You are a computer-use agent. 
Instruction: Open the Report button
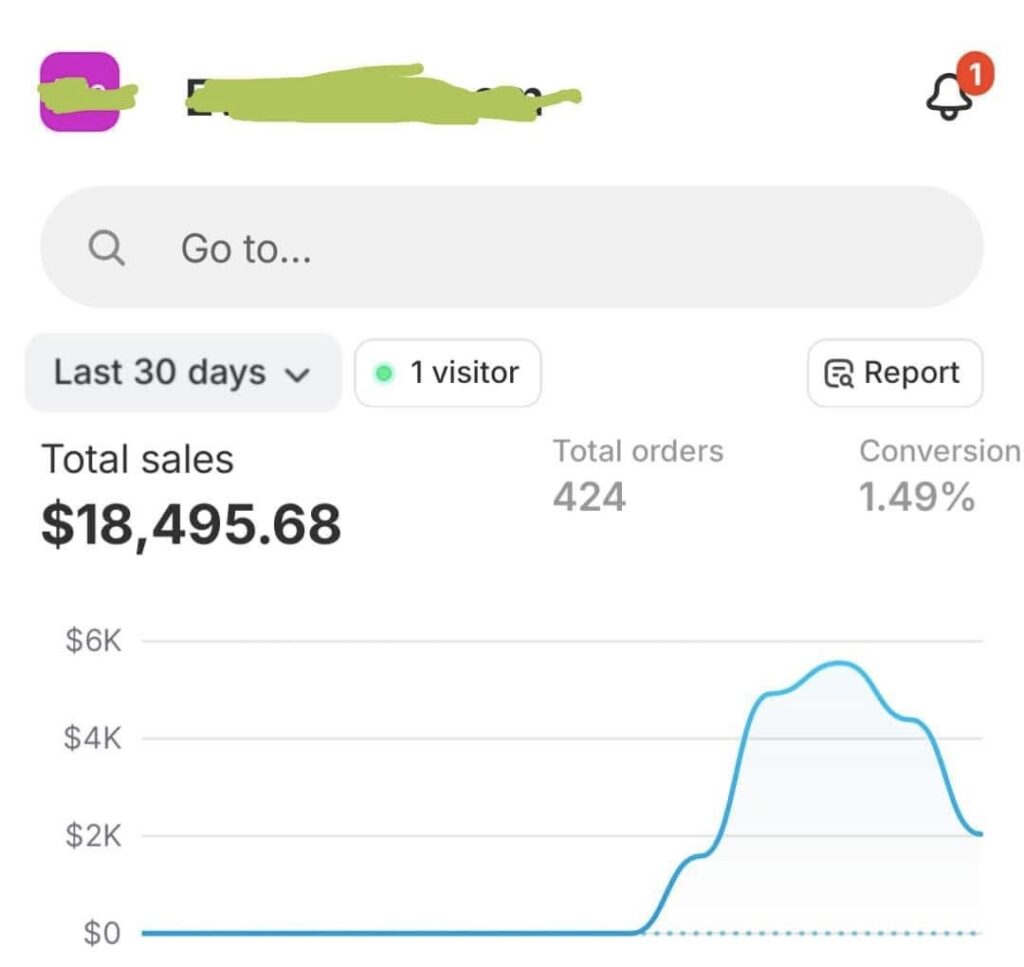[895, 373]
